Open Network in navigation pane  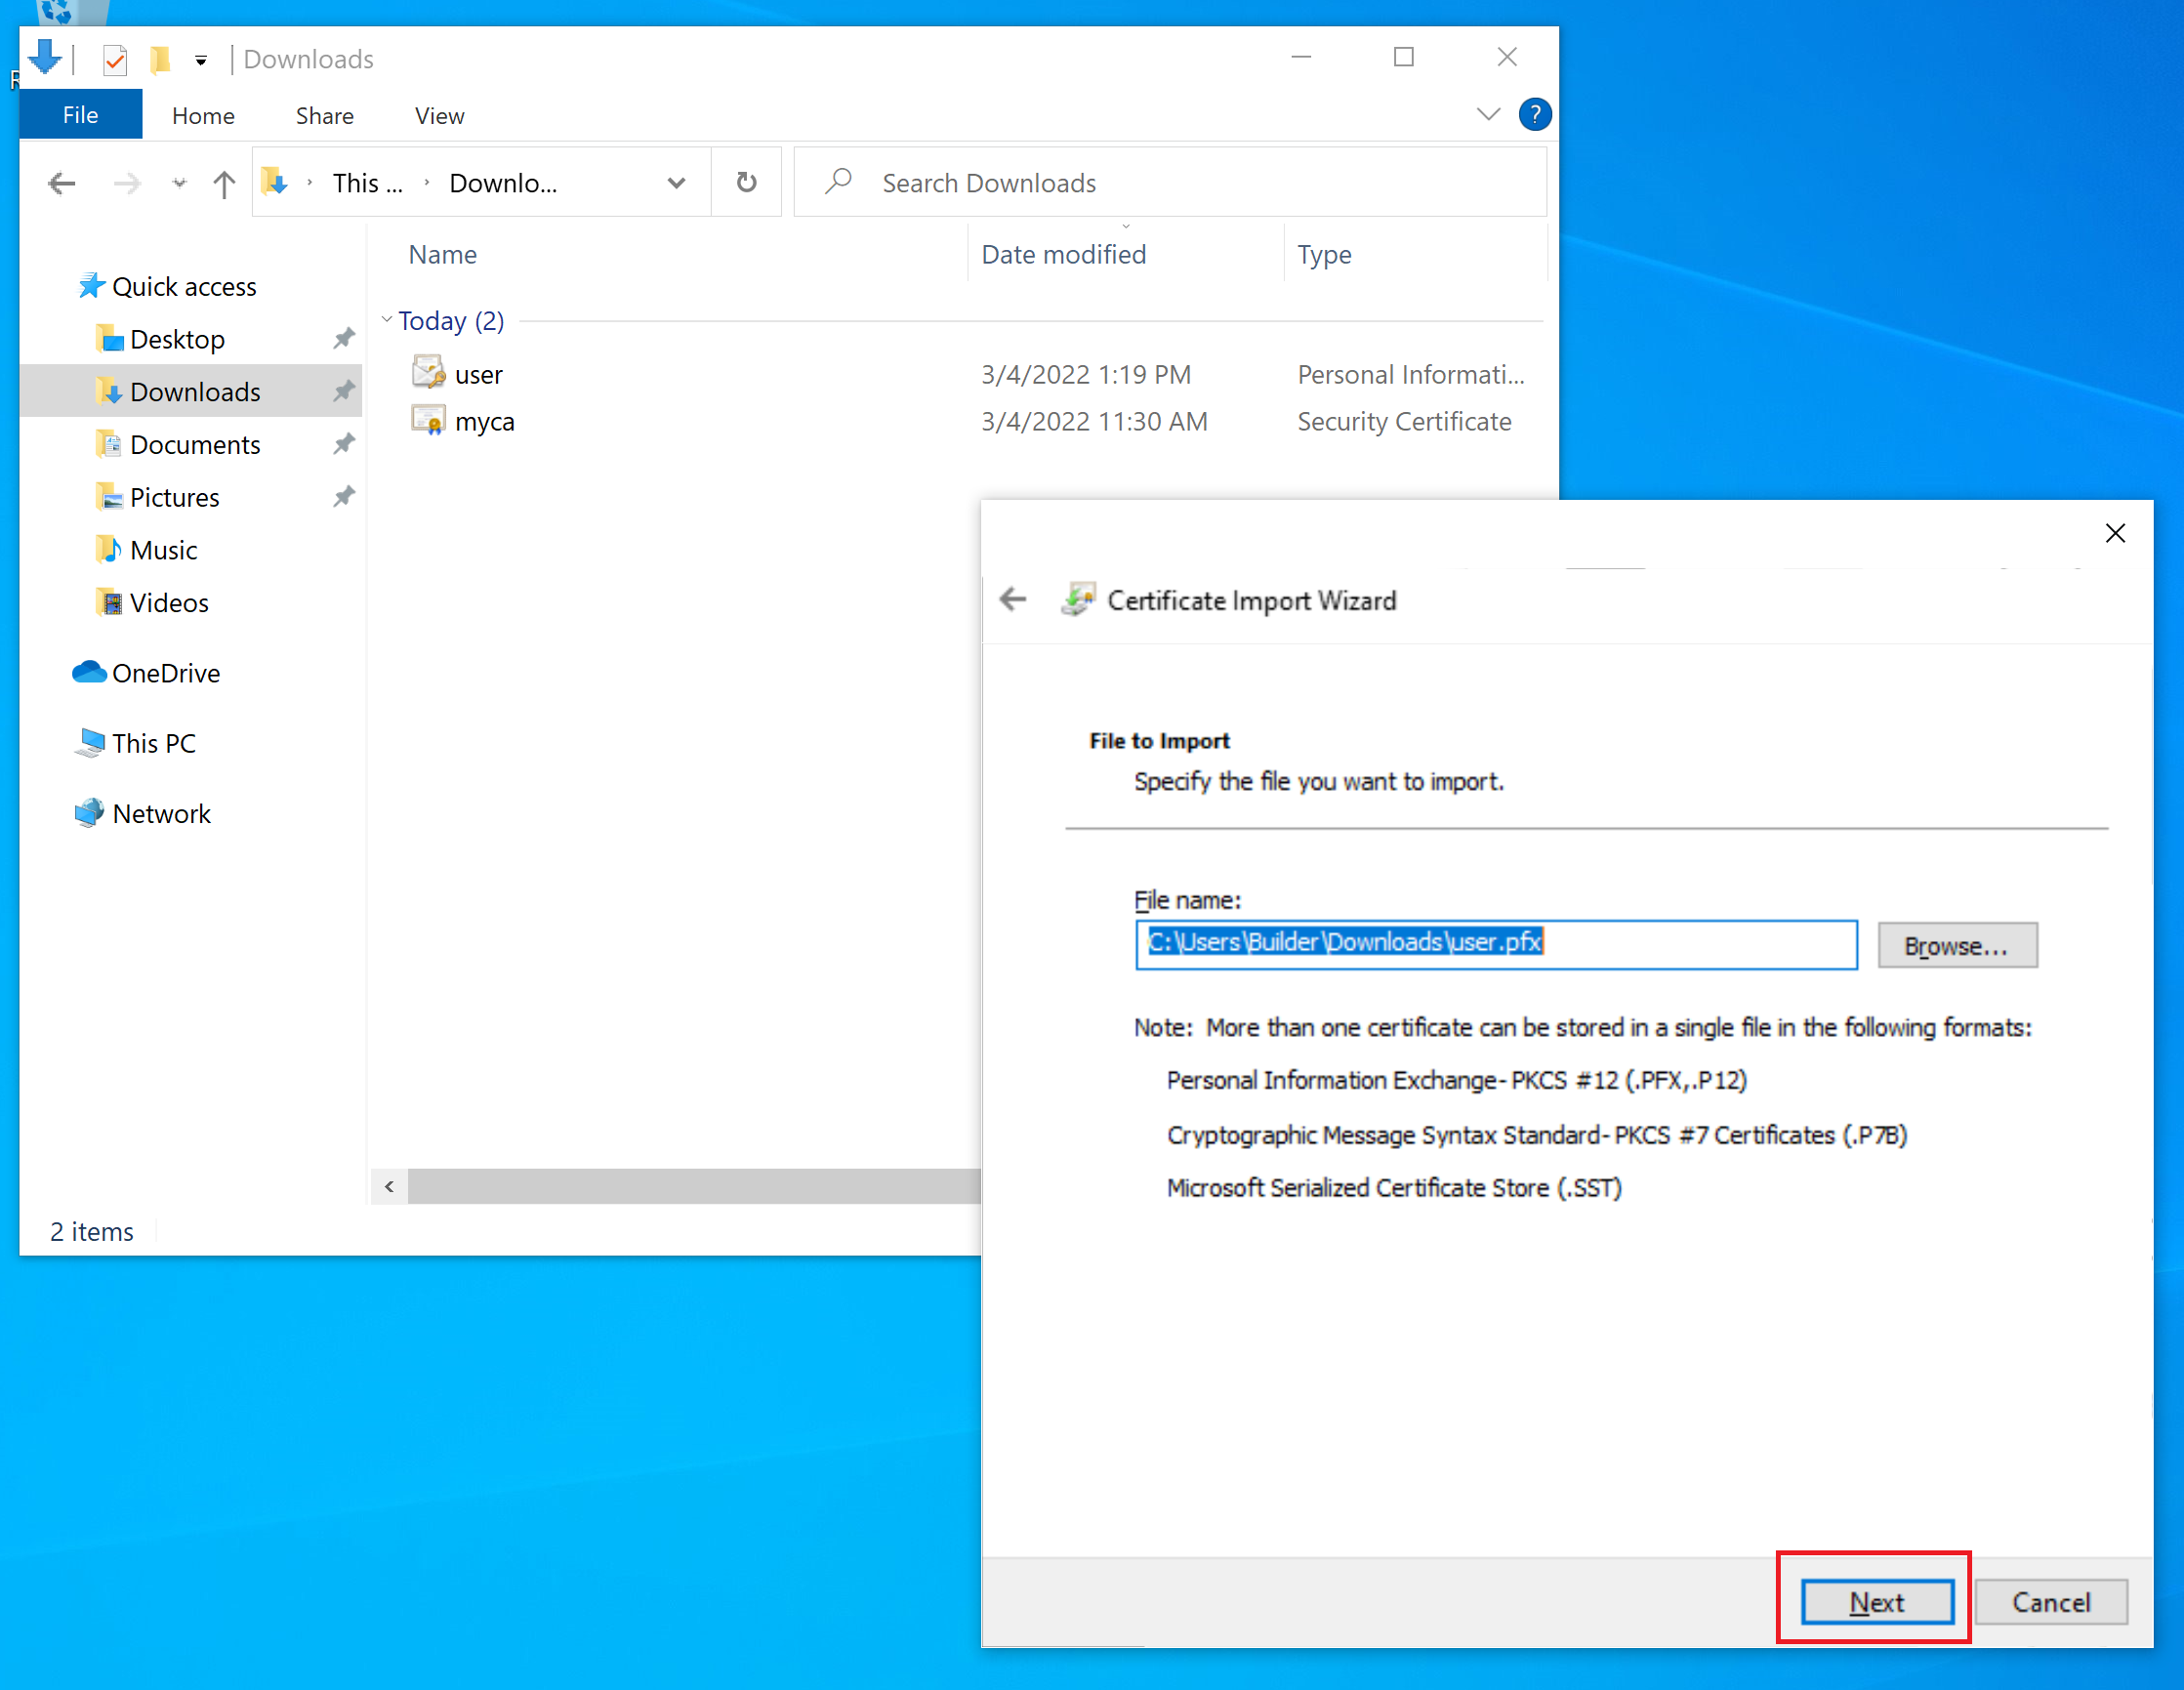161,814
